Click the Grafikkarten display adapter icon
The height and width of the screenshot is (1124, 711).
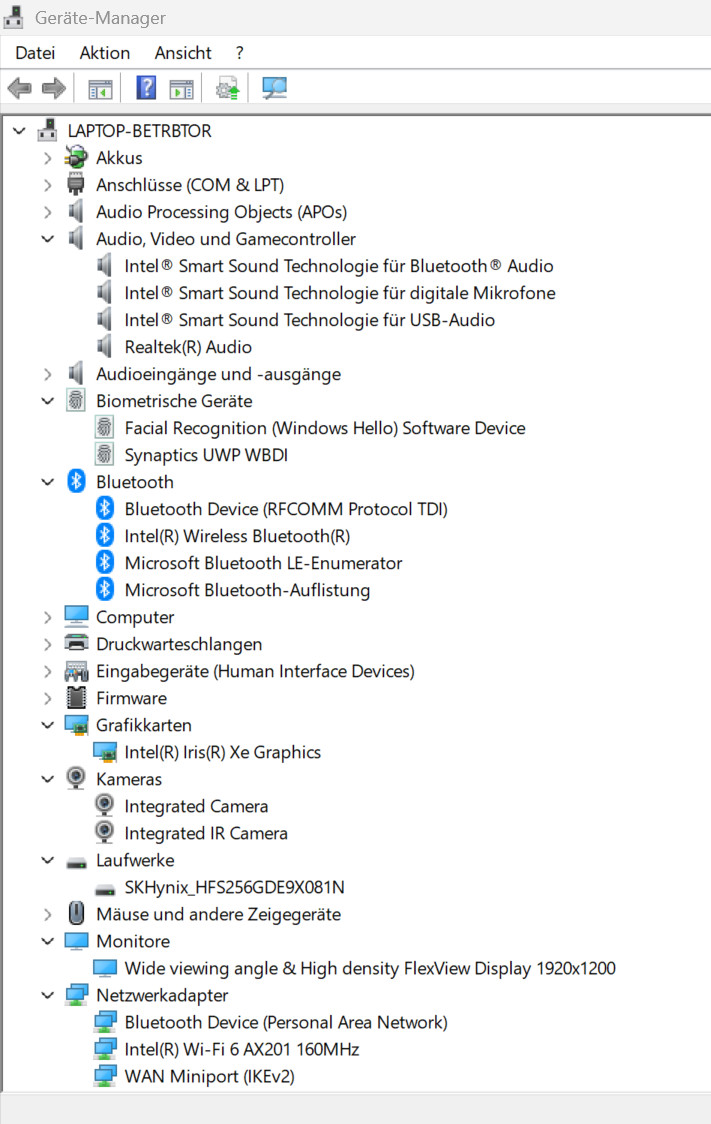pos(76,725)
